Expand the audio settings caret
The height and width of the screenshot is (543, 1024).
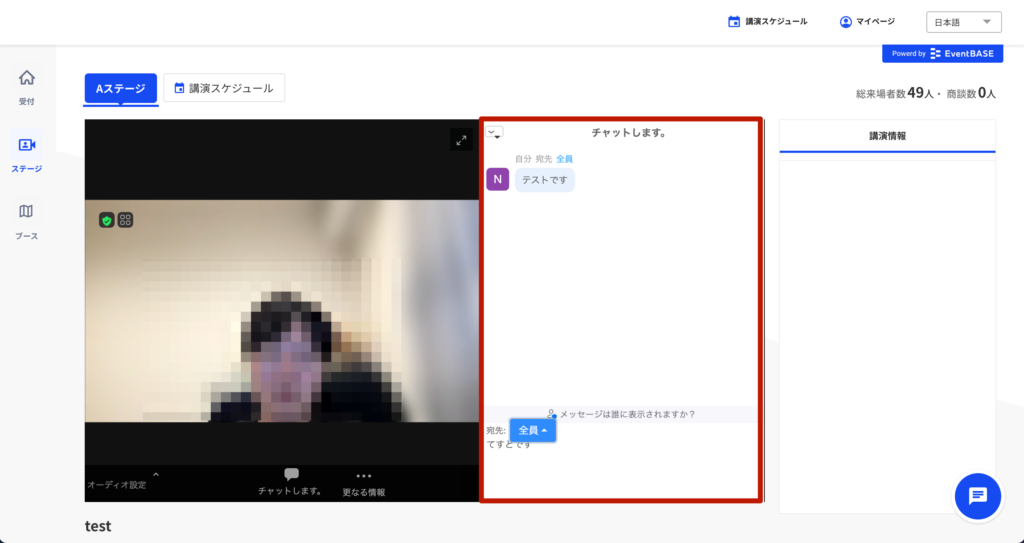[156, 475]
